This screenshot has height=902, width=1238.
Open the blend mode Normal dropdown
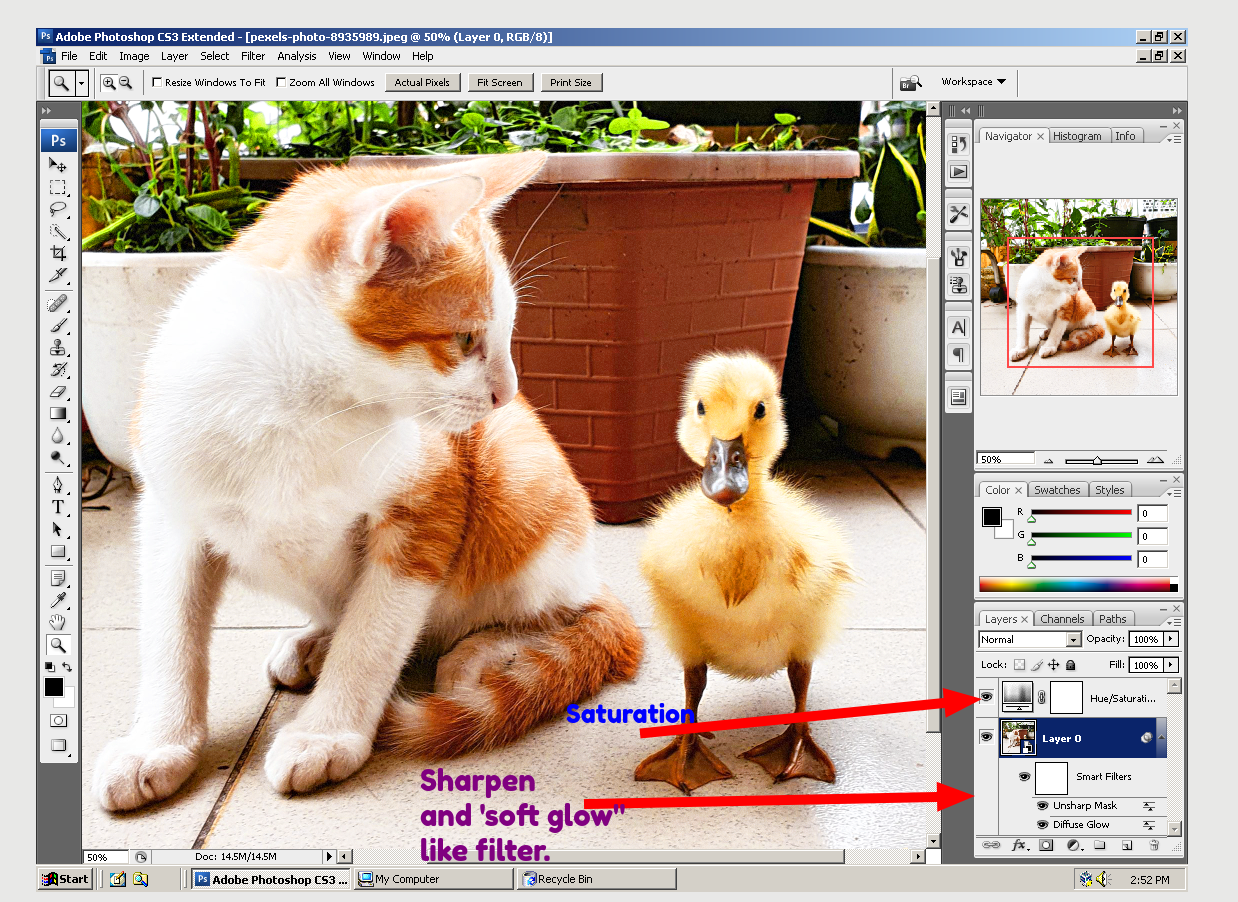pos(1030,639)
